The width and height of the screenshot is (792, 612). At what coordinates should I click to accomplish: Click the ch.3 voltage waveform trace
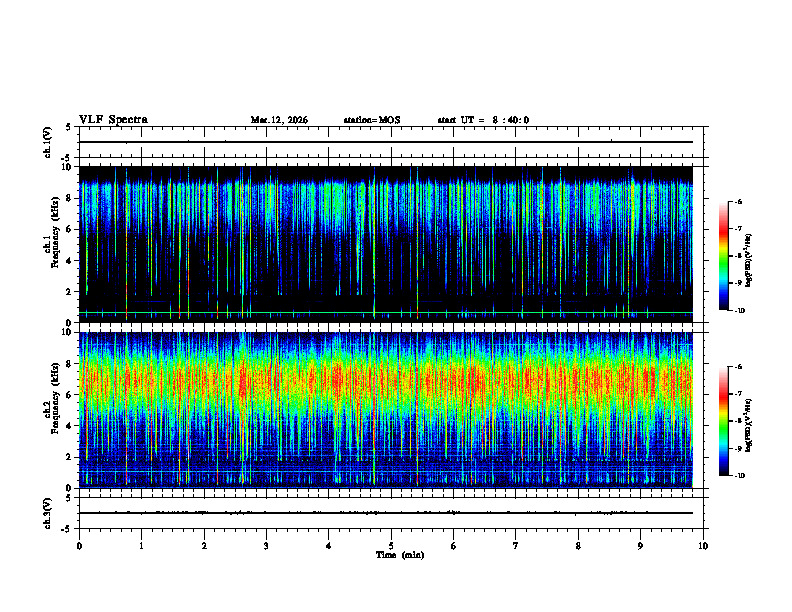pyautogui.click(x=386, y=513)
